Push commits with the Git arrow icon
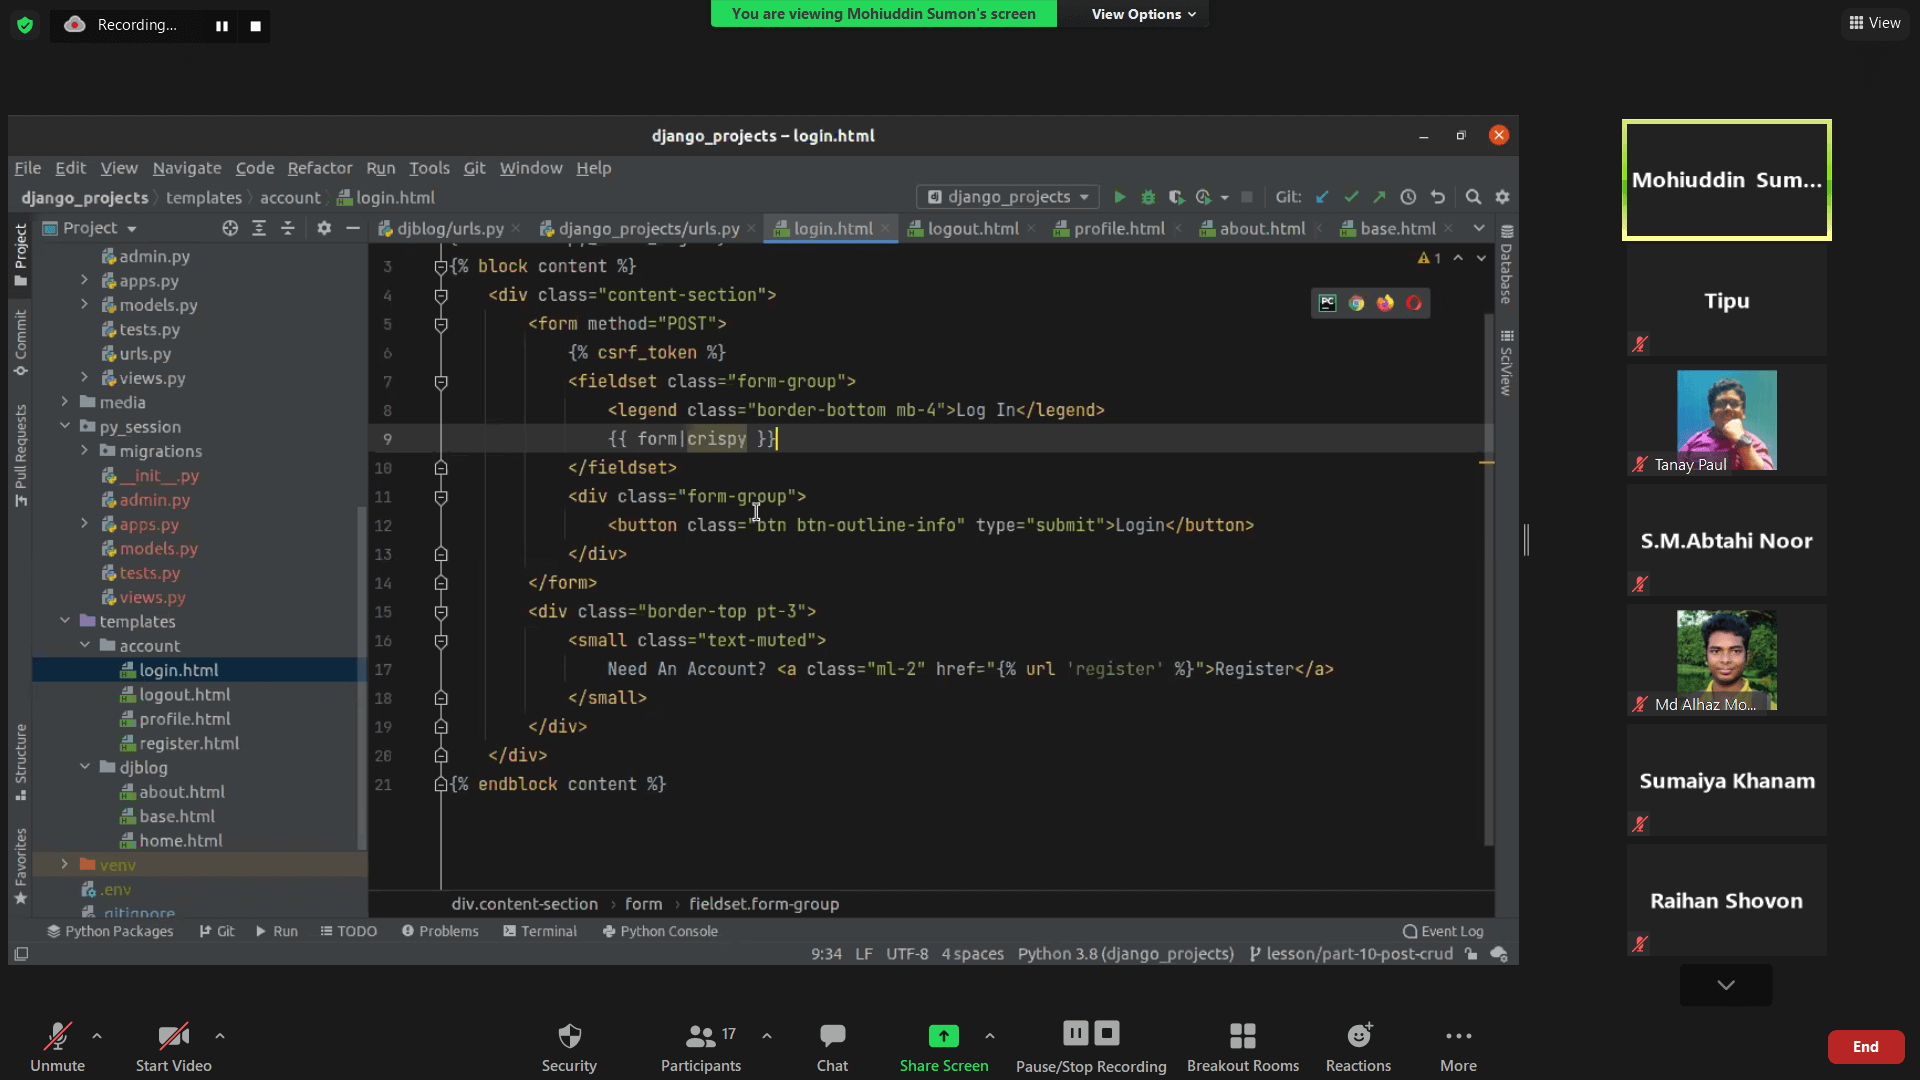The image size is (1920, 1080). pos(1378,197)
